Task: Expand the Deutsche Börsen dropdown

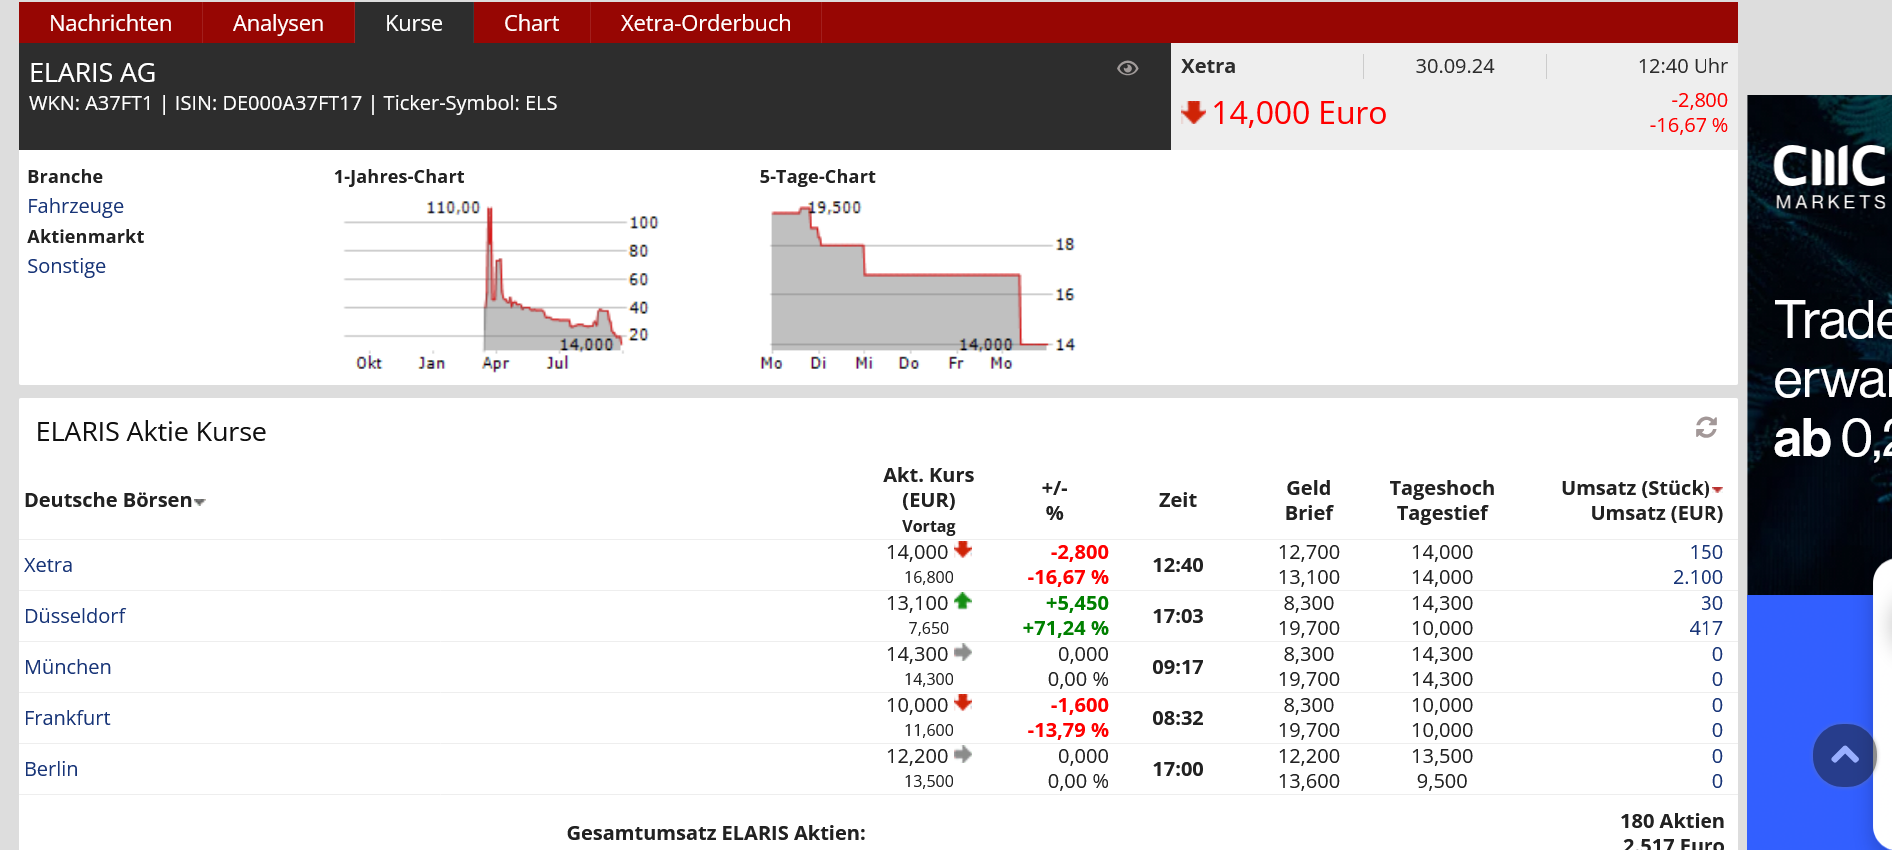Action: (x=200, y=502)
